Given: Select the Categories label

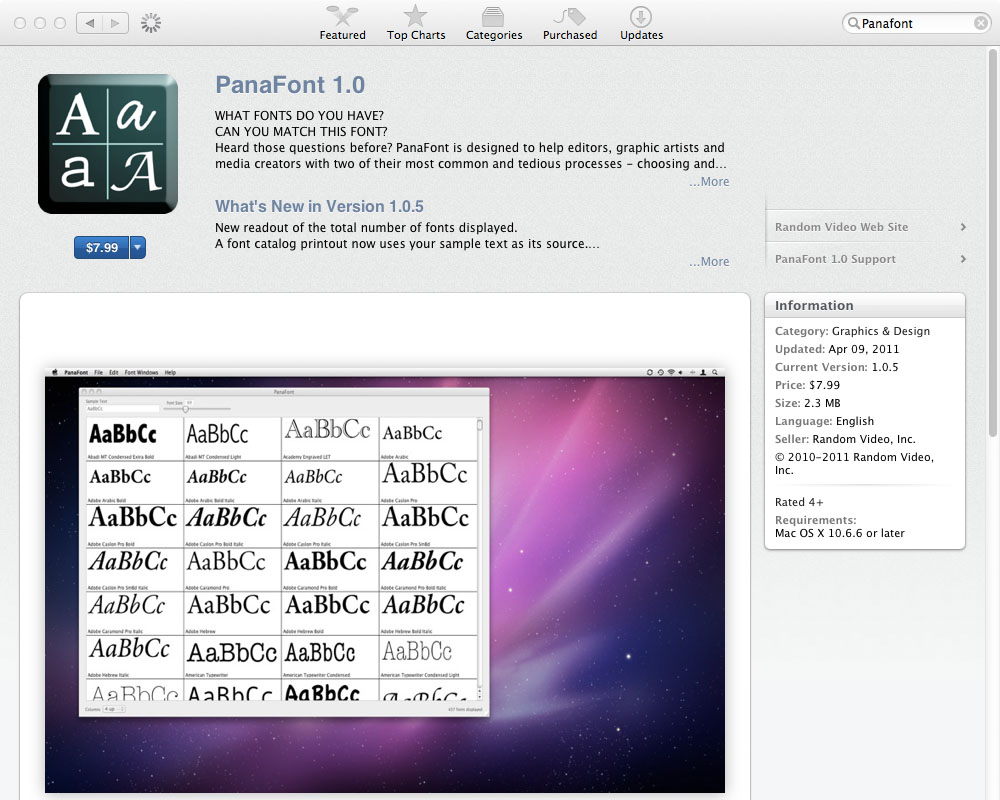Looking at the screenshot, I should point(494,35).
